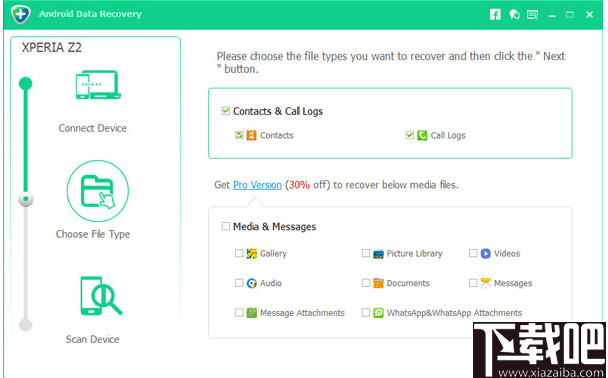Minimize the Android Data Recovery window
Viewport: 608px width, 378px height.
(552, 15)
